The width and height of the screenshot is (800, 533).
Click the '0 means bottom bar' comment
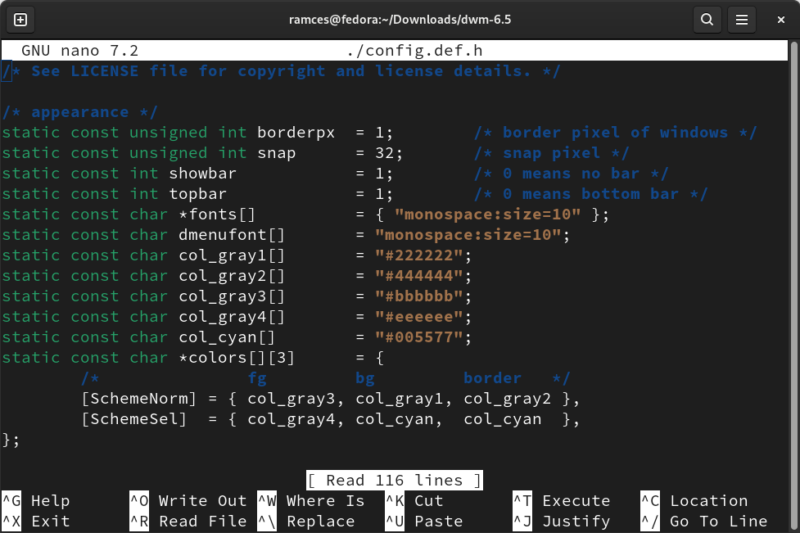(x=591, y=194)
